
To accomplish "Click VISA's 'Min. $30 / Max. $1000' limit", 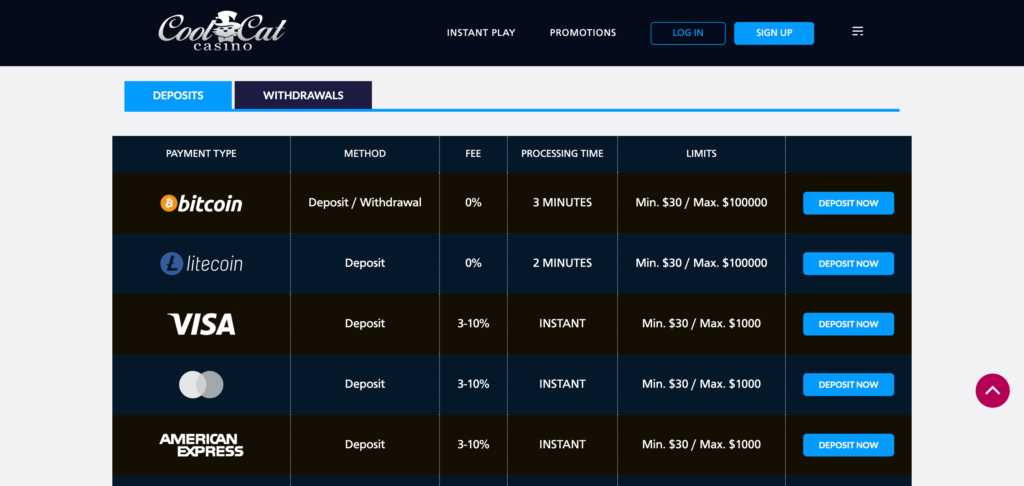I will (x=701, y=323).
